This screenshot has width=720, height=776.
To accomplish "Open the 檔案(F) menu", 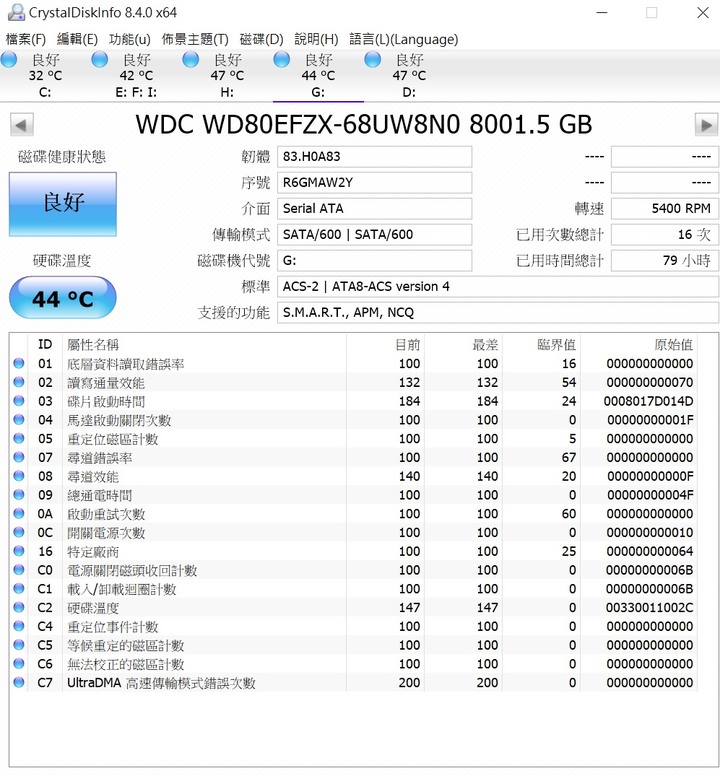I will coord(26,39).
